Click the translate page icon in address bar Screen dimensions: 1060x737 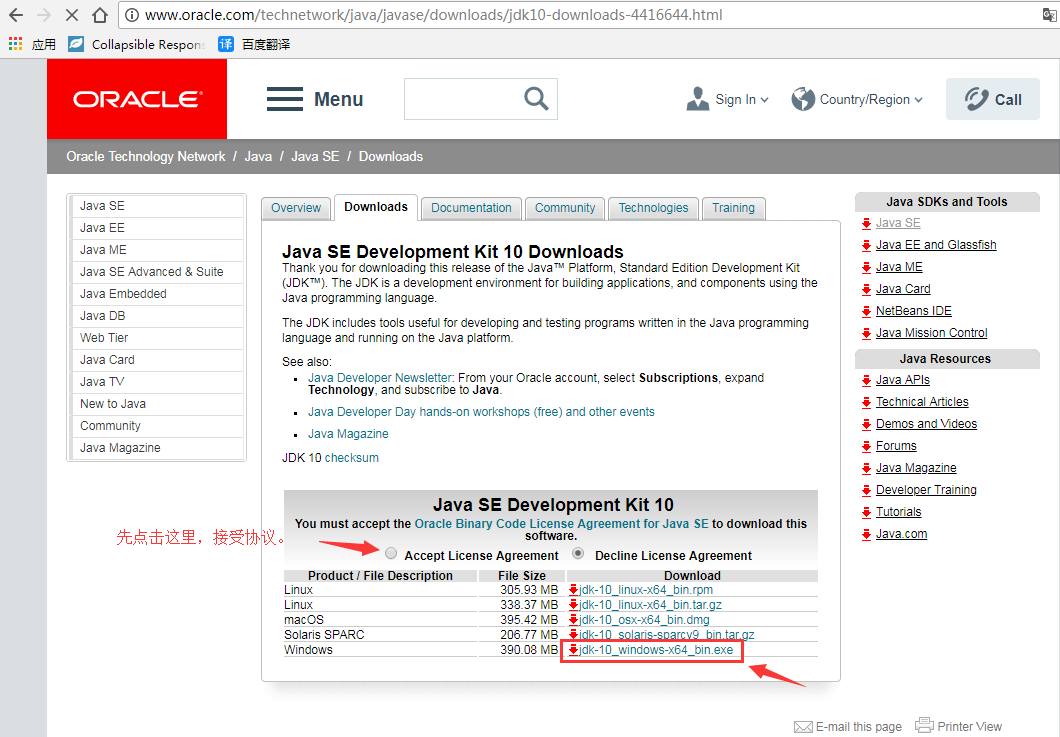[x=1050, y=15]
